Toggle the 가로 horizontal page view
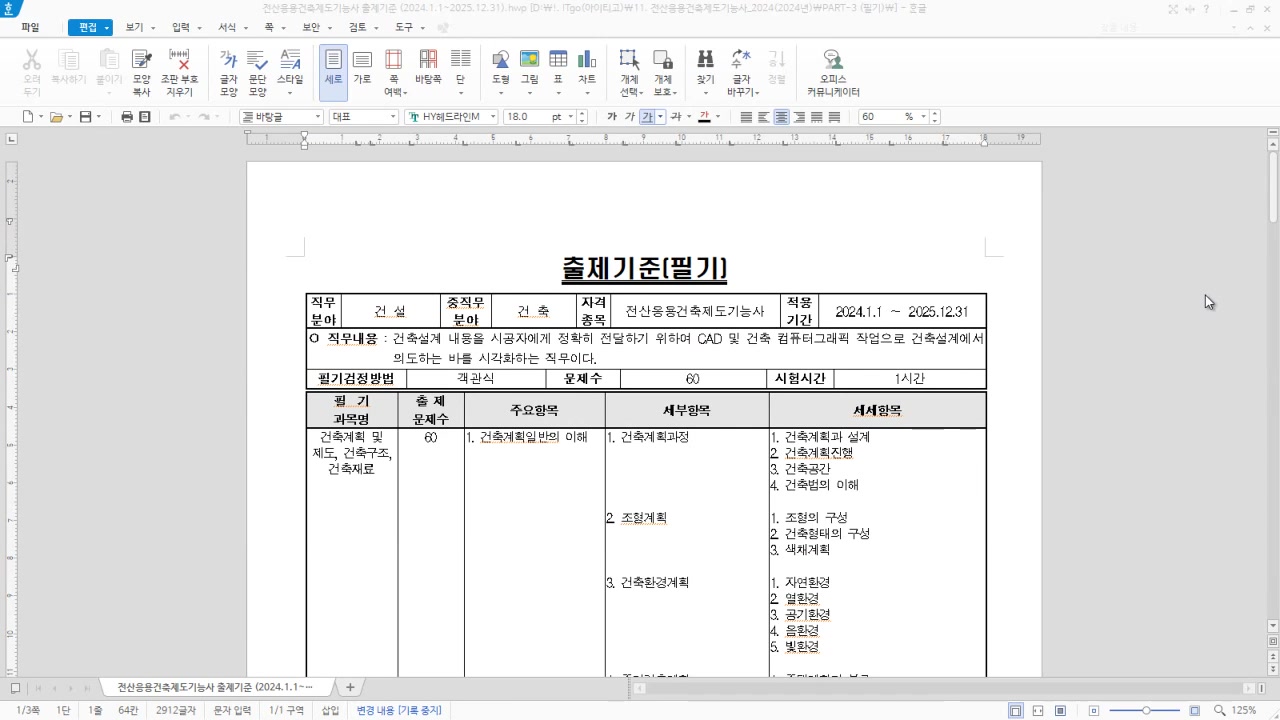The height and width of the screenshot is (720, 1280). tap(362, 64)
